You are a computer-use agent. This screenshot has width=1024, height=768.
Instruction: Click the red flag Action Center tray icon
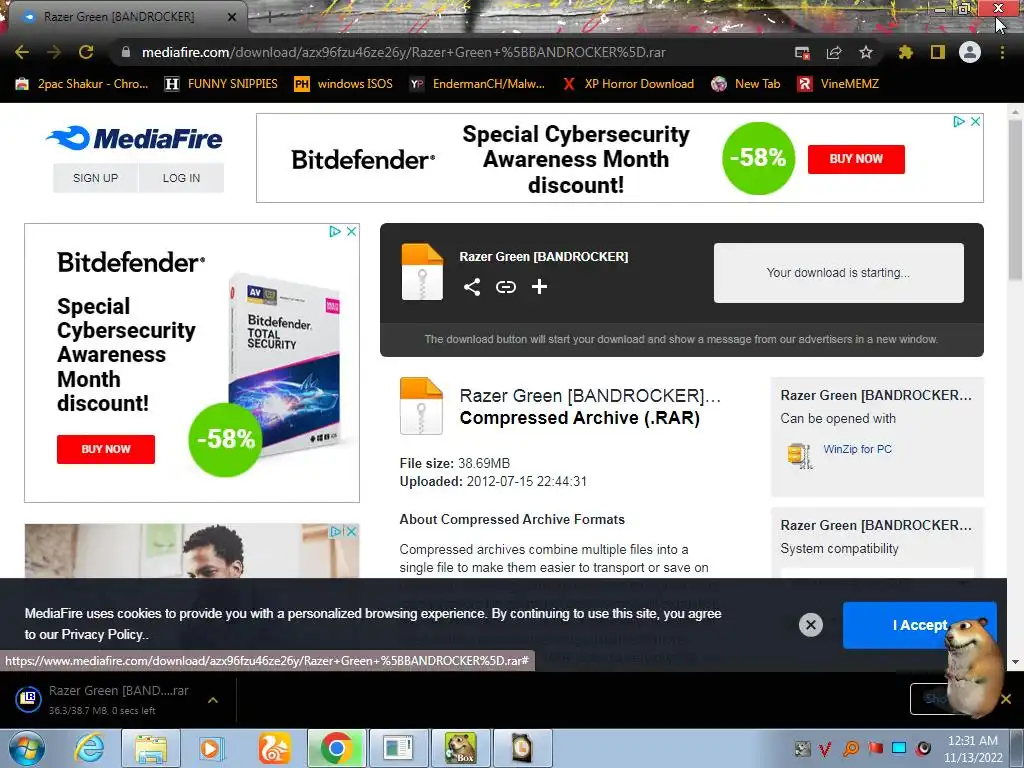coord(875,748)
